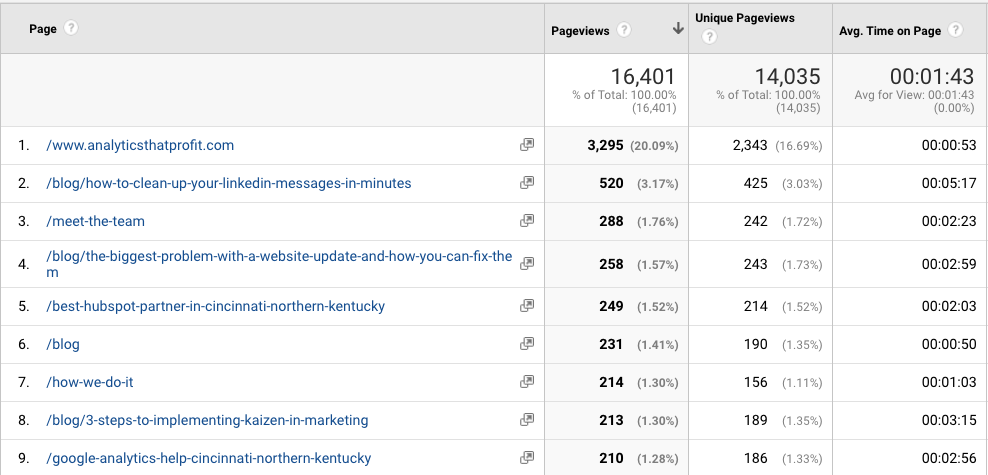Open the /blog/3-steps-to-implementing-kaizen-in-marketing link
Screen dimensions: 988x475
pyautogui.click(x=207, y=420)
